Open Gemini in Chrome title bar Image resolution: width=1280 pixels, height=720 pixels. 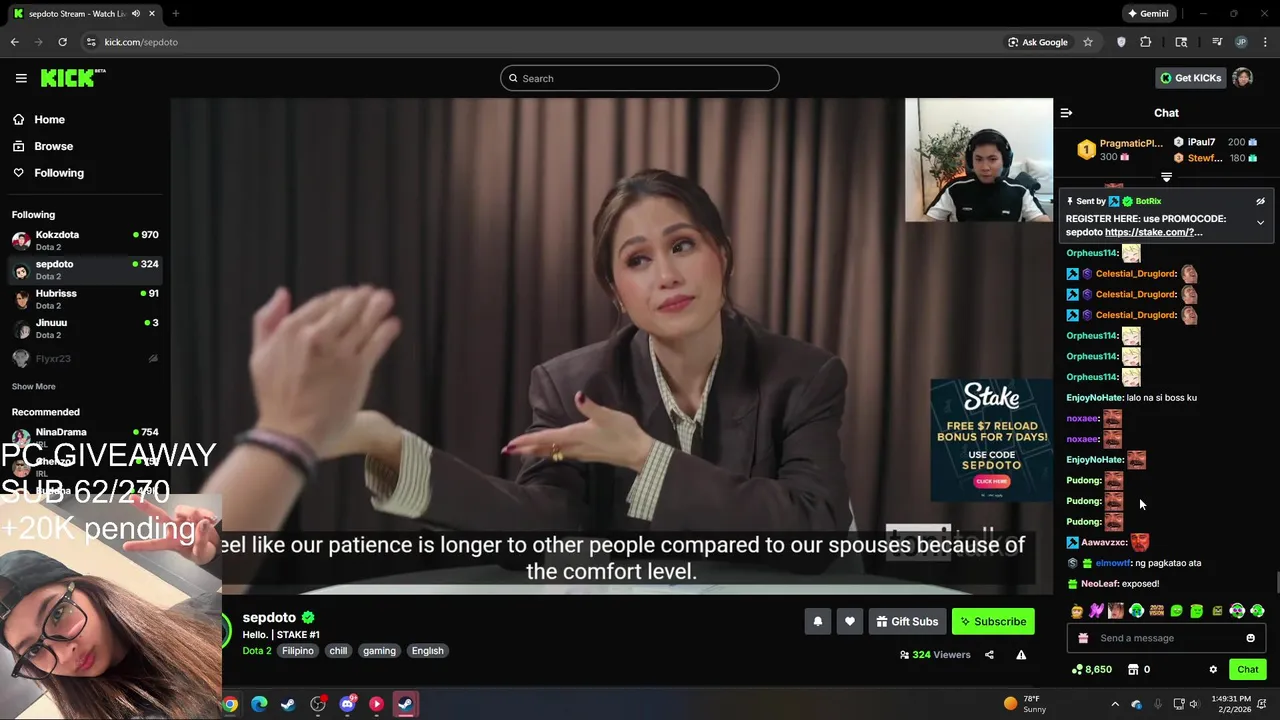click(1148, 14)
